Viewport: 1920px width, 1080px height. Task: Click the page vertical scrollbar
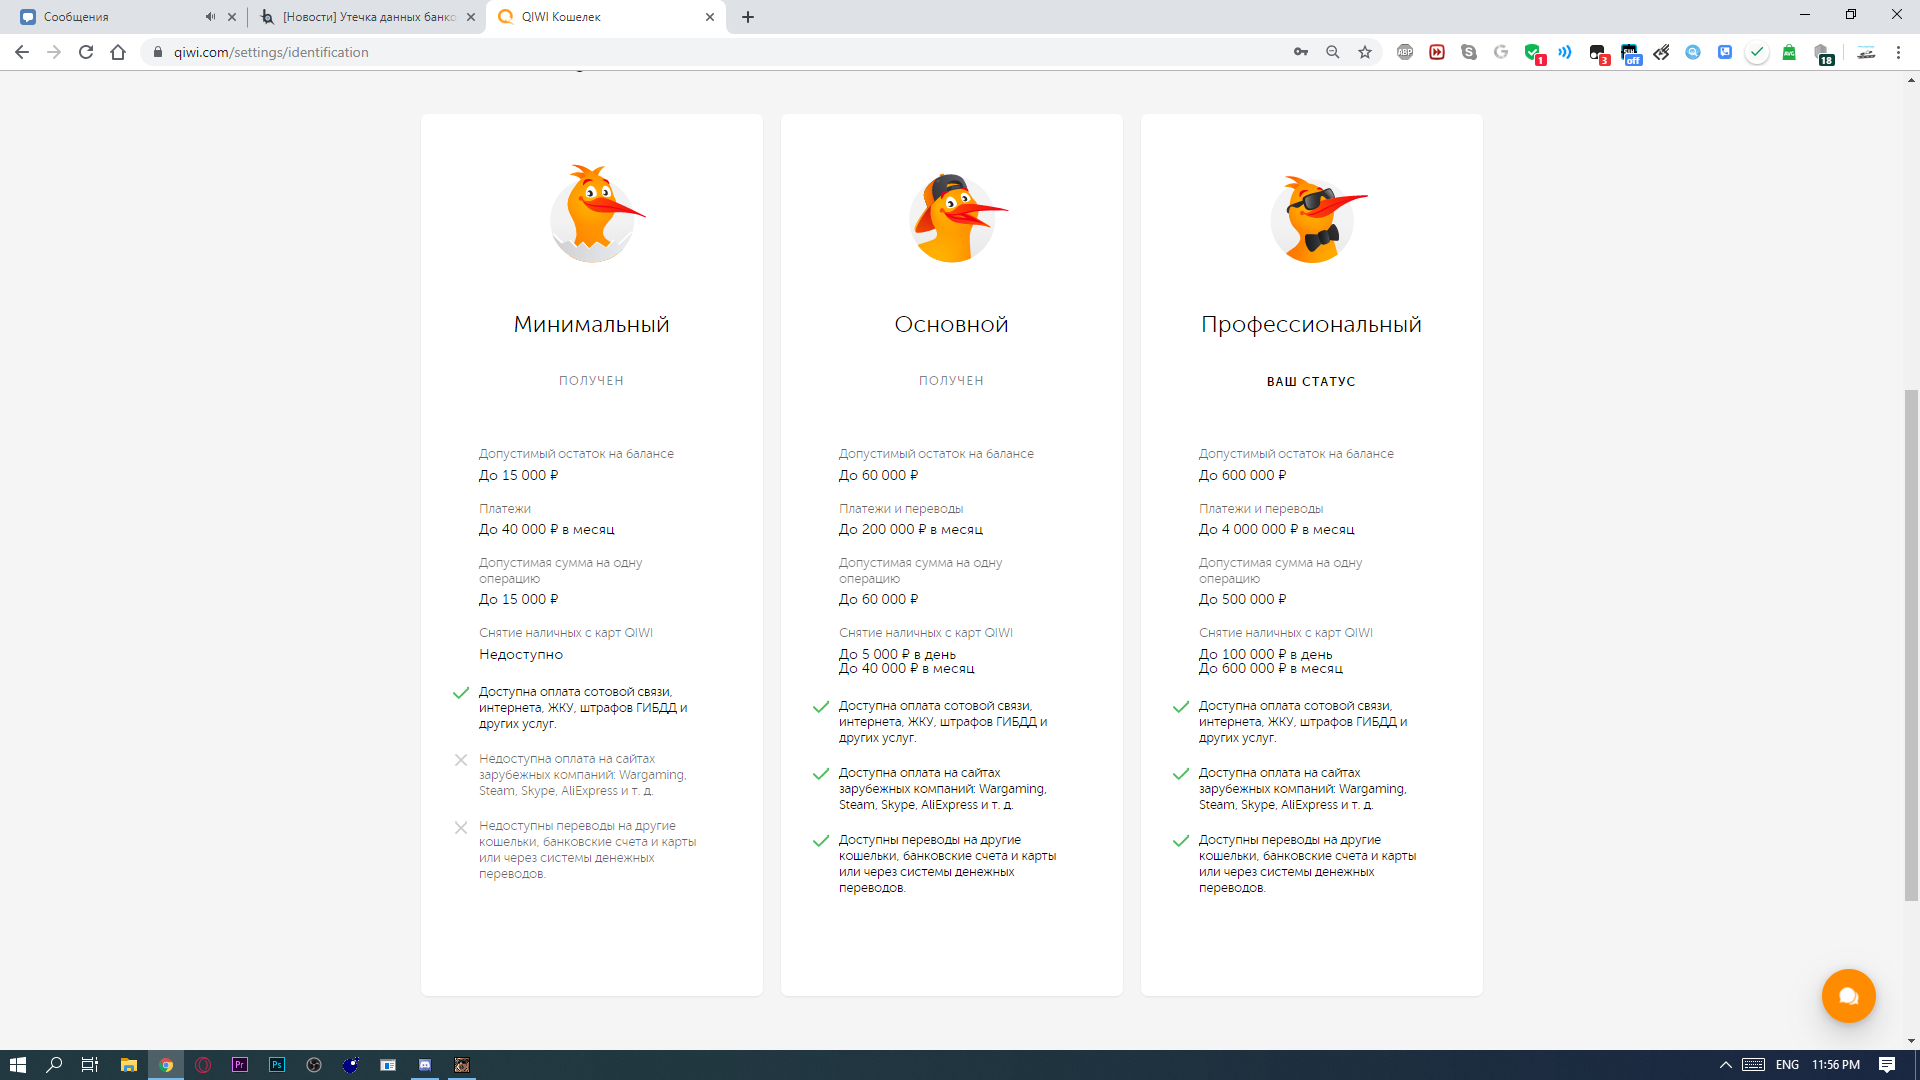[x=1911, y=644]
